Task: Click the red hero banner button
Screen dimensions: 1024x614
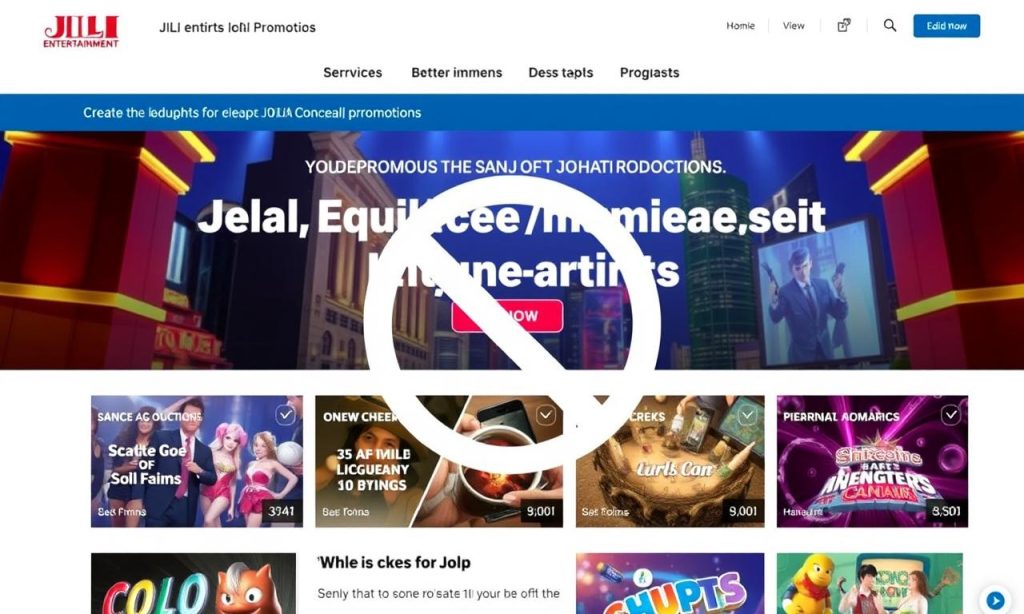Action: (507, 316)
